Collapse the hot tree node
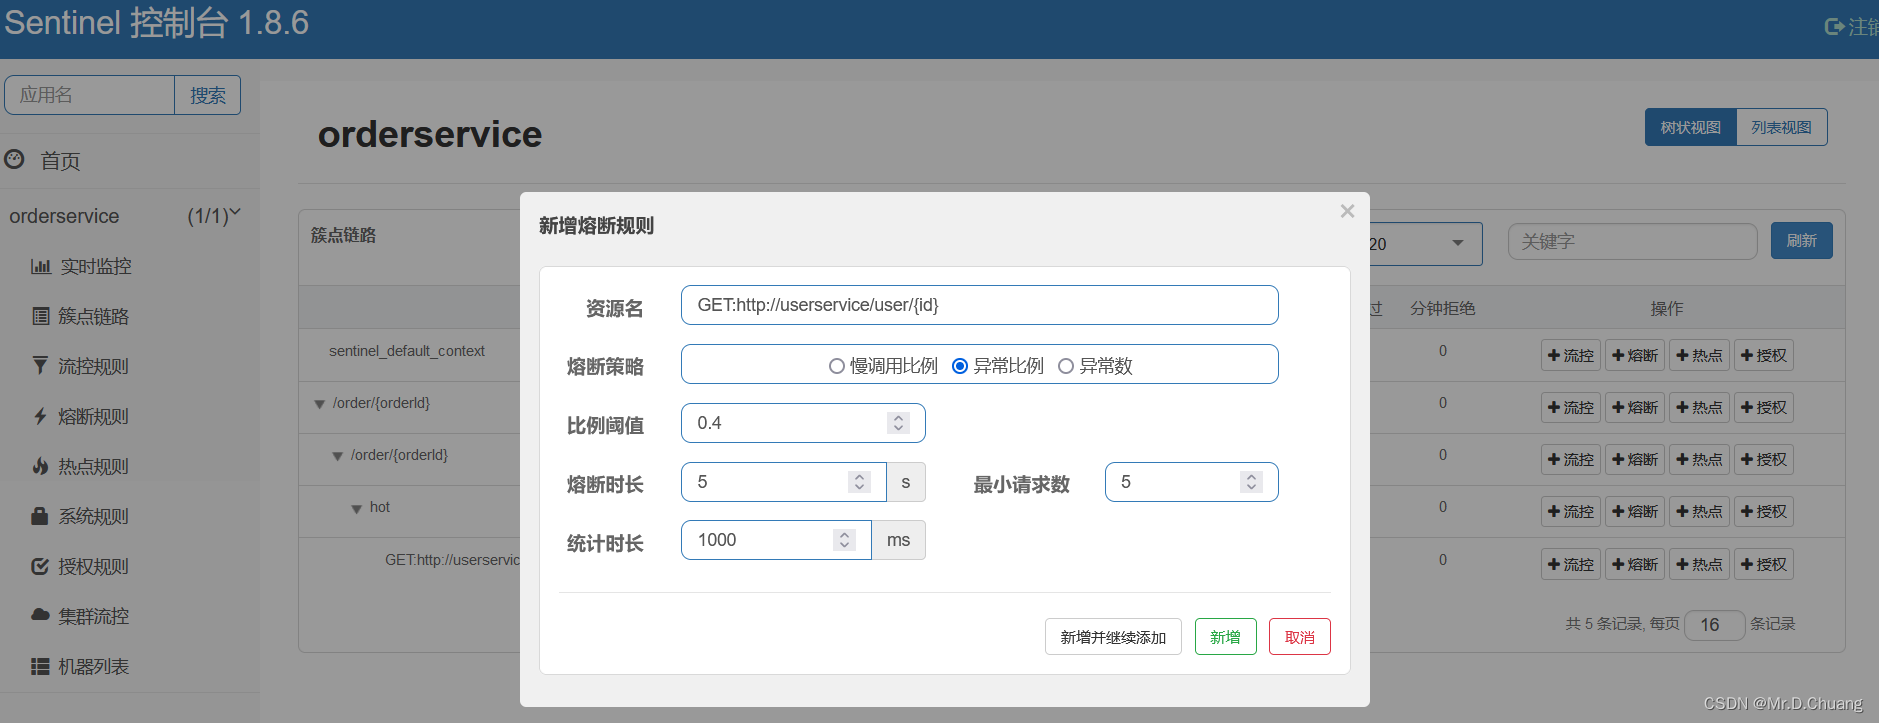 point(356,509)
